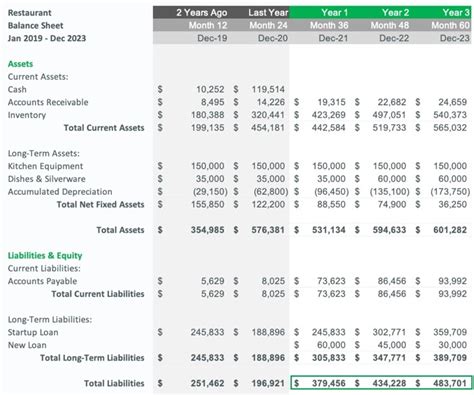The width and height of the screenshot is (474, 395).
Task: Click the 'Total Liabilities' row label
Action: click(x=114, y=383)
